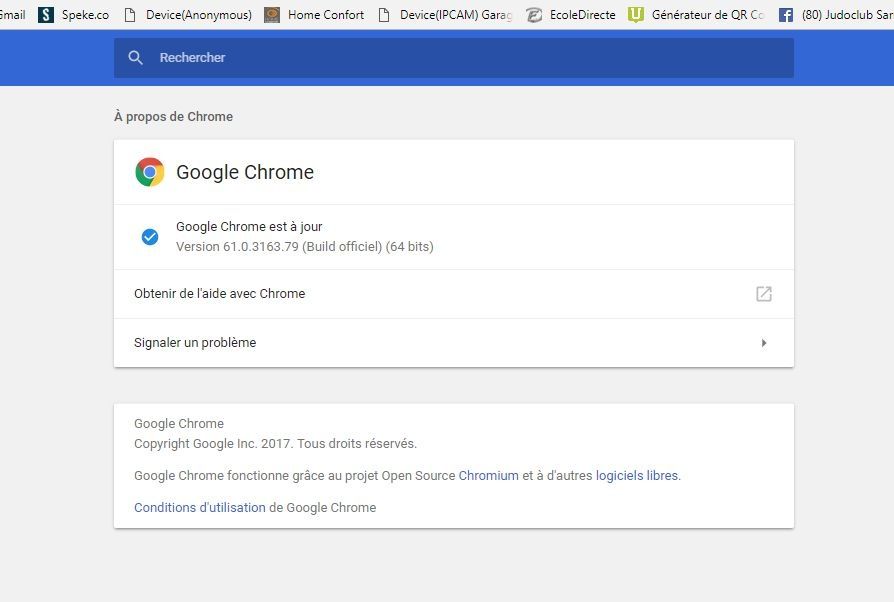Open the external link icon for Chrome help

point(763,294)
